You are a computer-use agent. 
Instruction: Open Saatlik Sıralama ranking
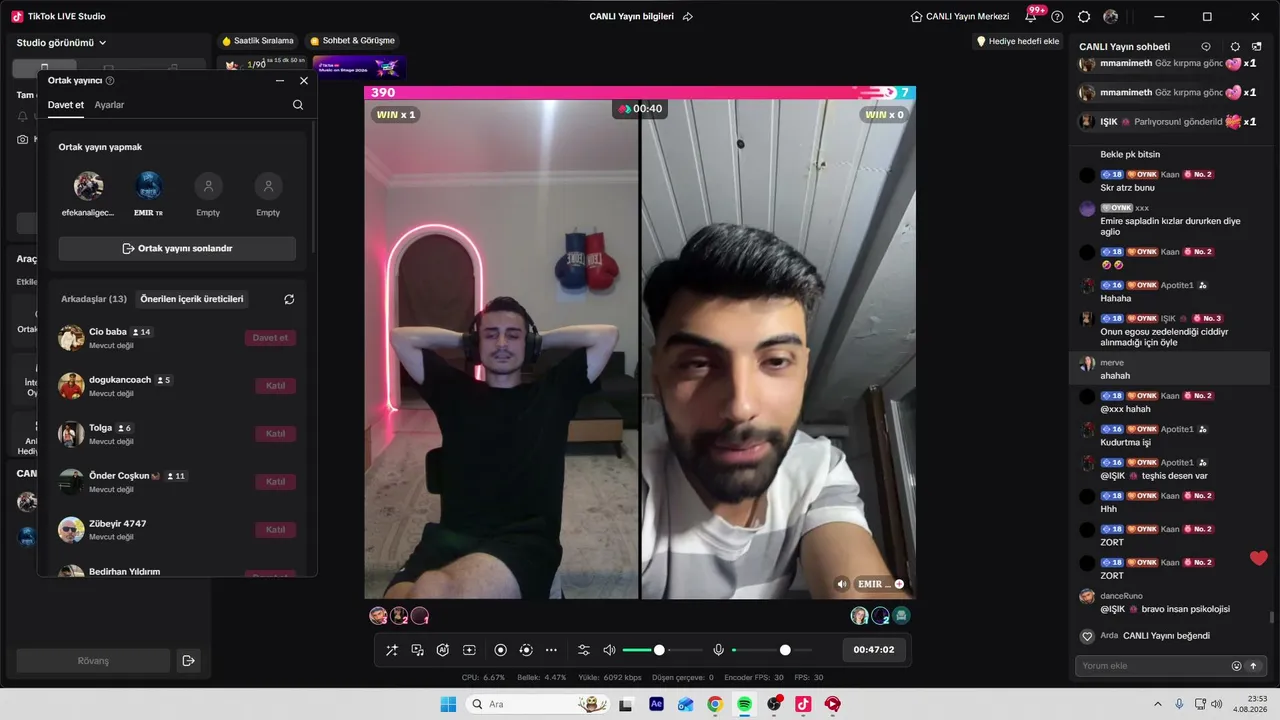tap(258, 41)
